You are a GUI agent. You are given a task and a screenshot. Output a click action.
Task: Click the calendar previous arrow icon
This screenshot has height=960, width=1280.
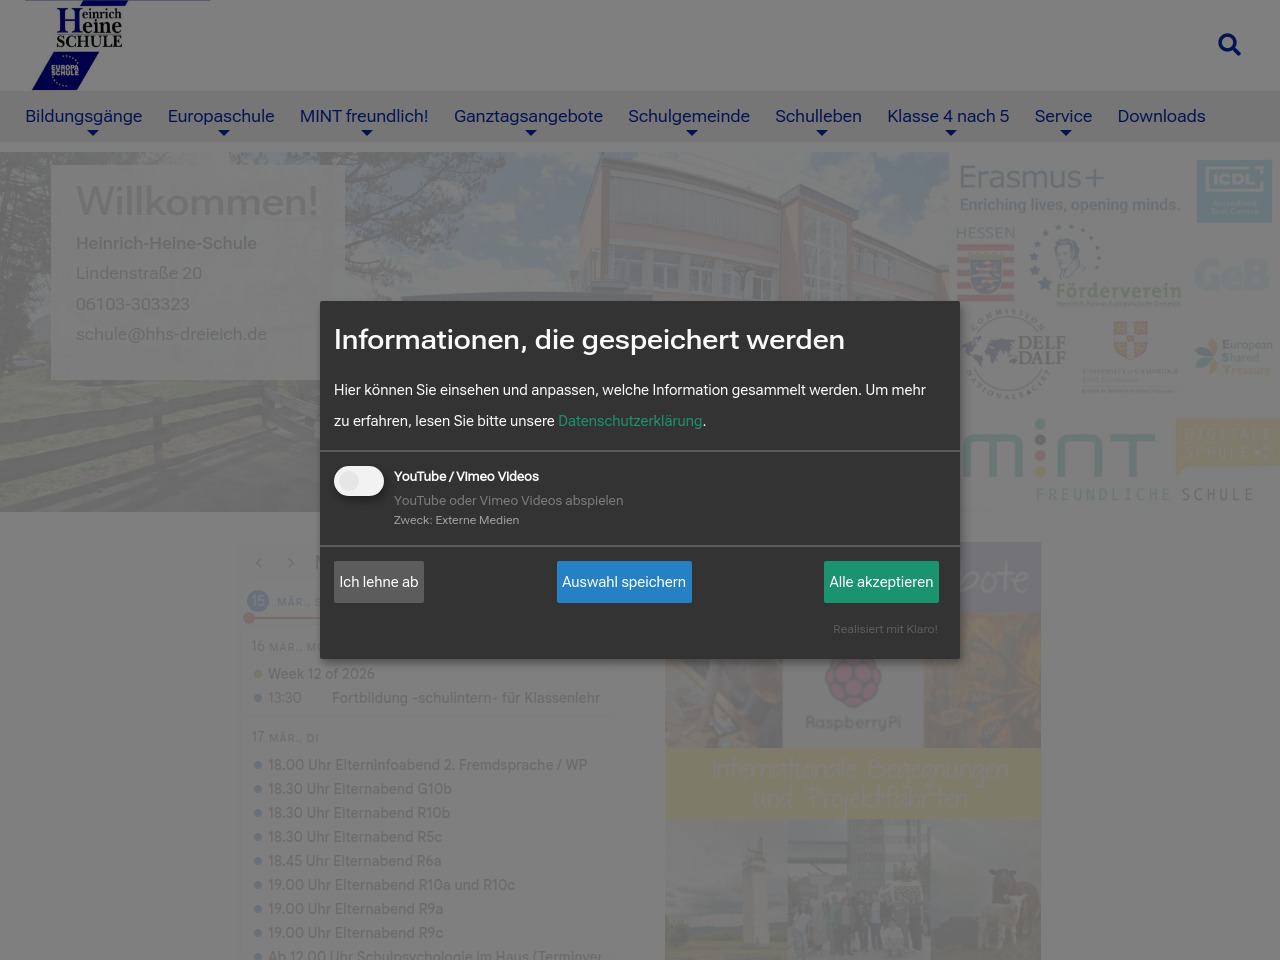coord(259,563)
